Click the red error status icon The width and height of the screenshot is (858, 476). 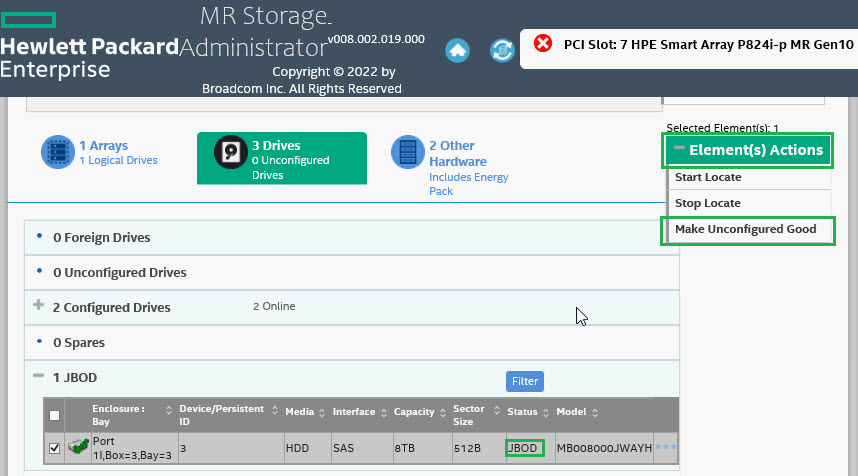click(543, 44)
